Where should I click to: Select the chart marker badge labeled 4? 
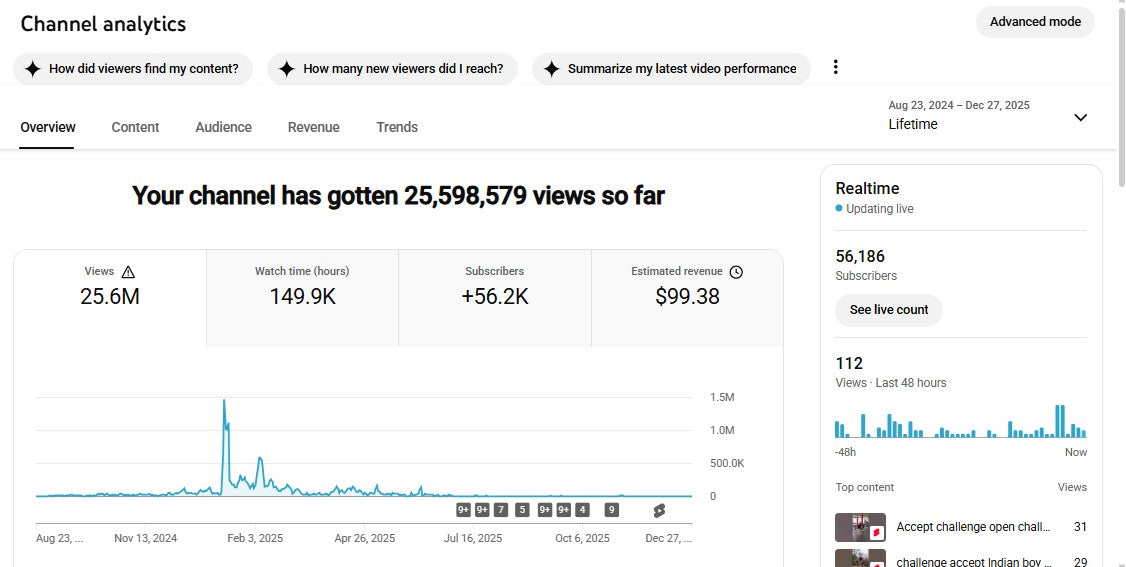[x=582, y=510]
